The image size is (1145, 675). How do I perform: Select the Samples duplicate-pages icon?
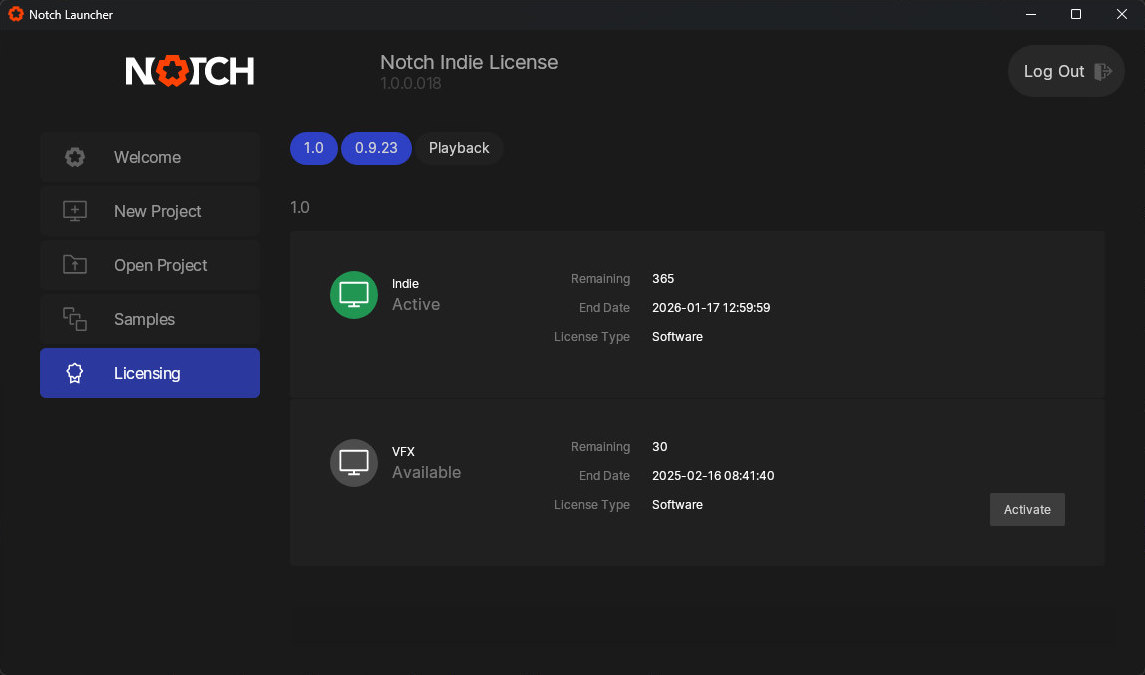click(x=74, y=319)
